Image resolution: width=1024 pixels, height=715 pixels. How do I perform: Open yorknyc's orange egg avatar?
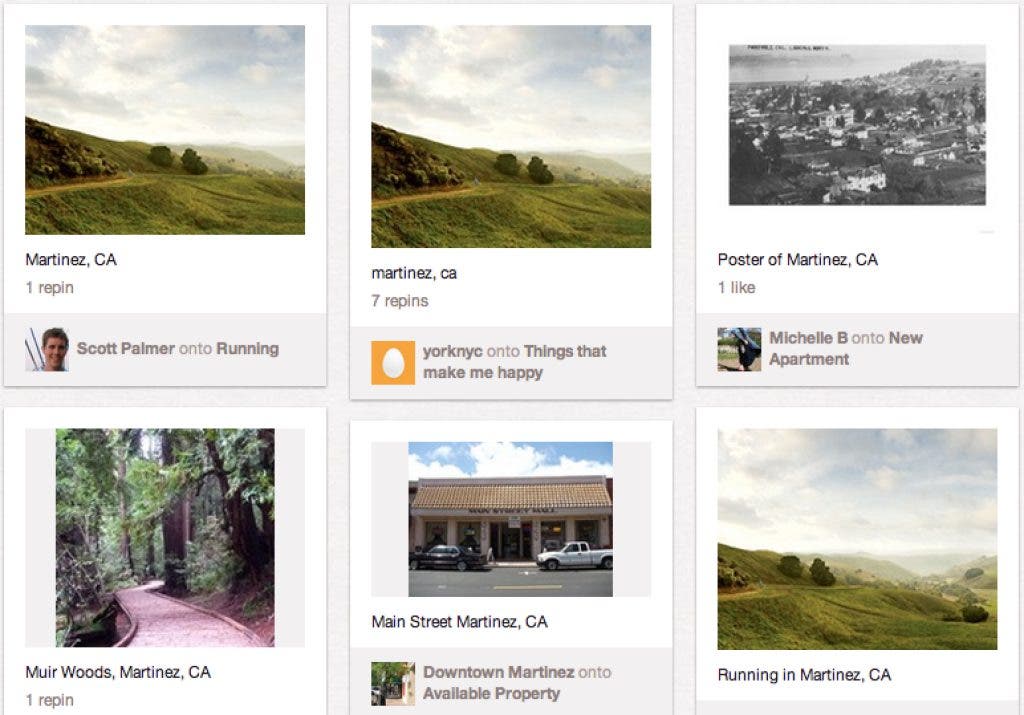click(x=393, y=362)
